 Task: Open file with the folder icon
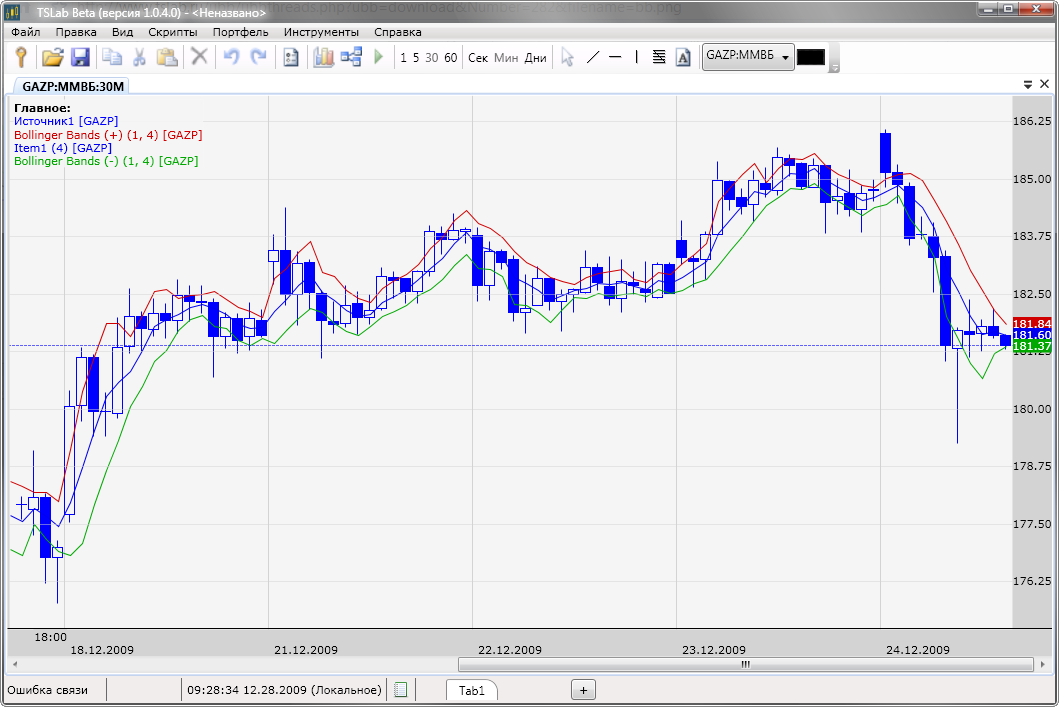[52, 57]
